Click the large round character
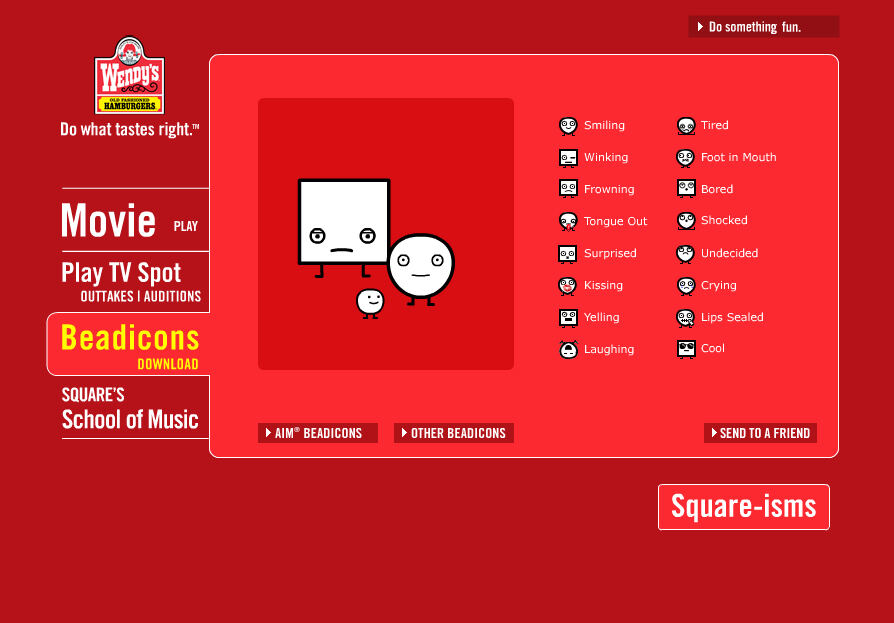This screenshot has height=623, width=894. pos(421,269)
